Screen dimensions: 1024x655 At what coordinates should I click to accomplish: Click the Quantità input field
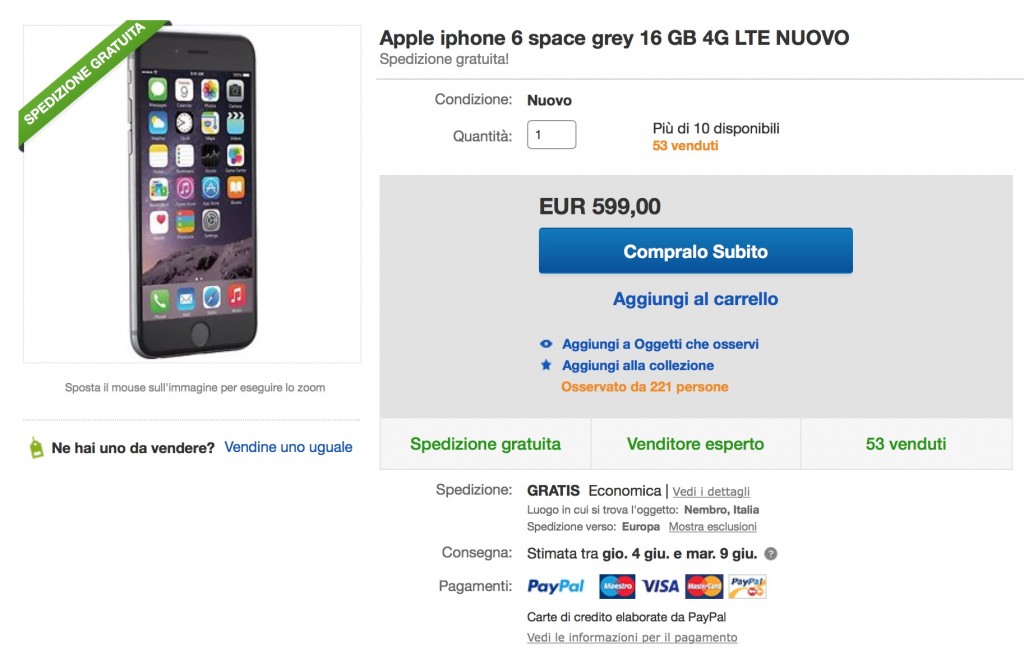click(551, 135)
